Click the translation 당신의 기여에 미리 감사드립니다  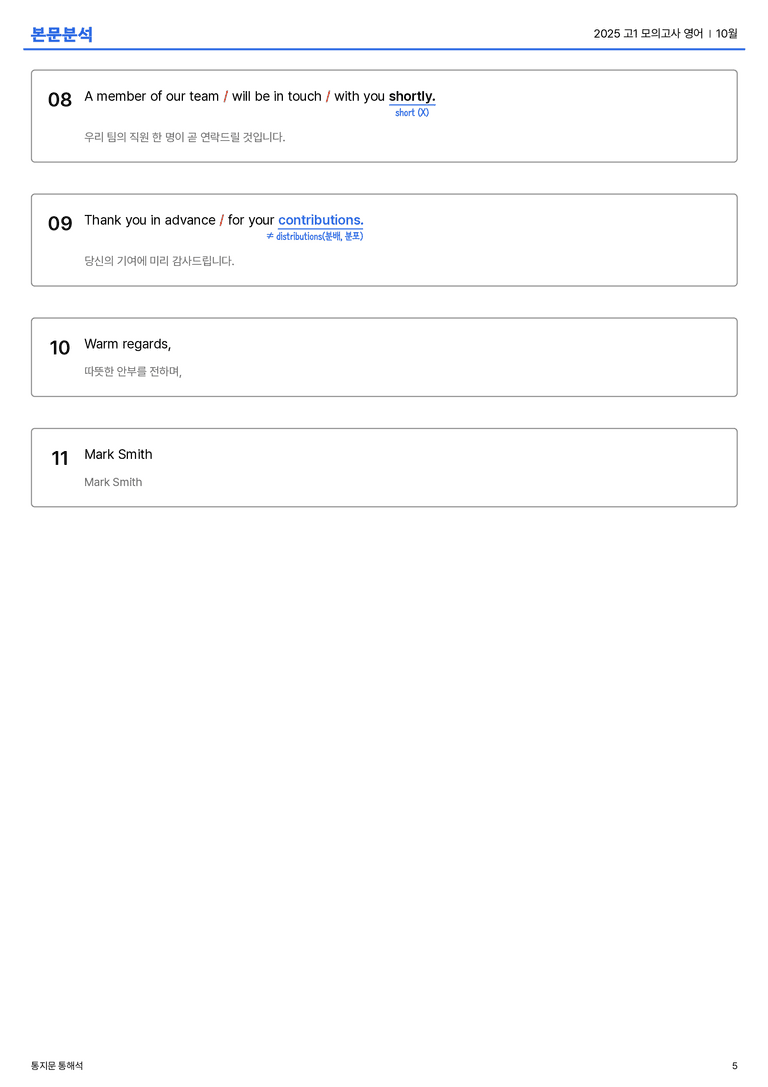click(x=159, y=261)
